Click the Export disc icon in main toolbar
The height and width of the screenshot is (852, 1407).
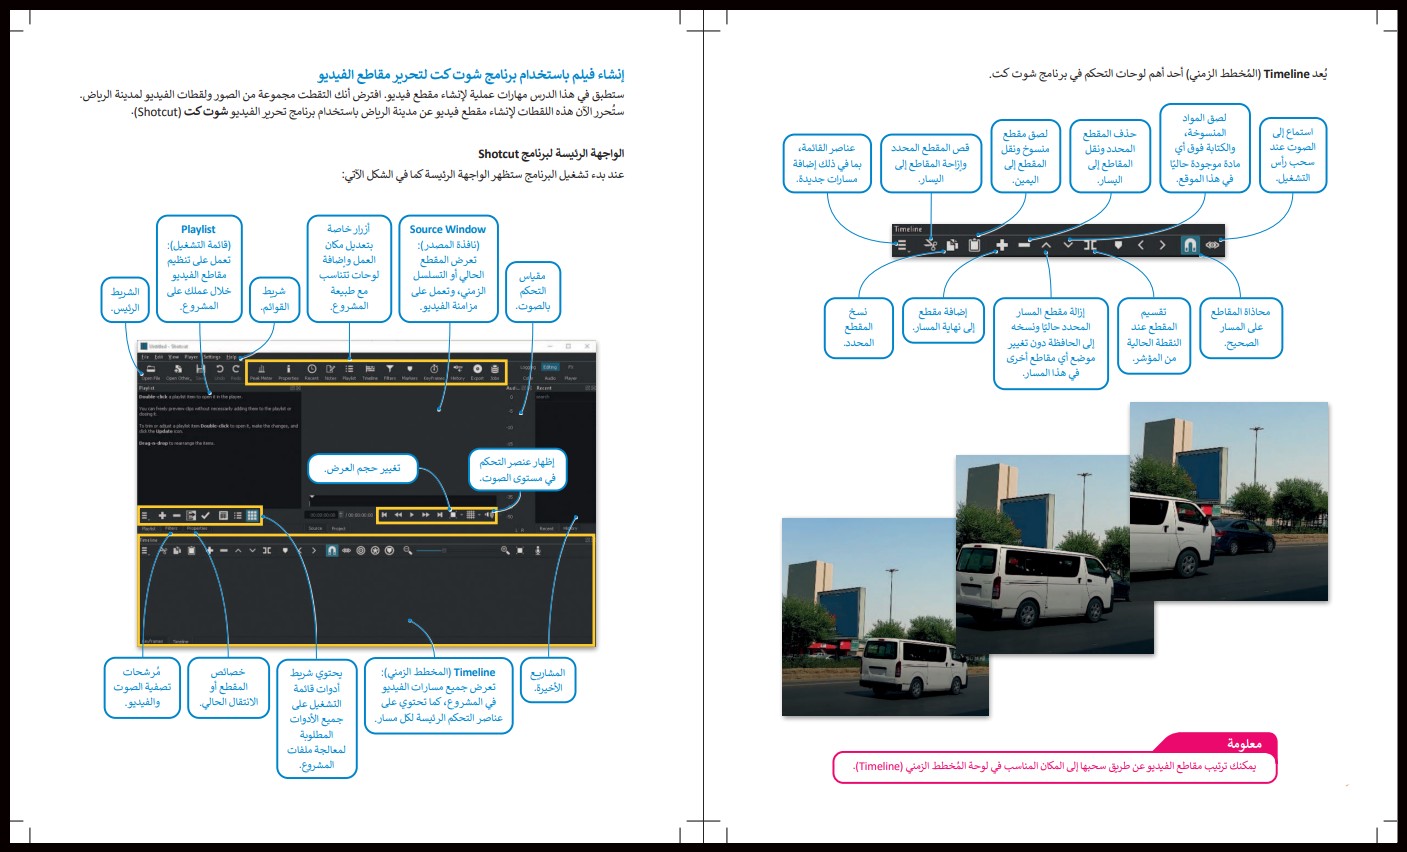477,371
